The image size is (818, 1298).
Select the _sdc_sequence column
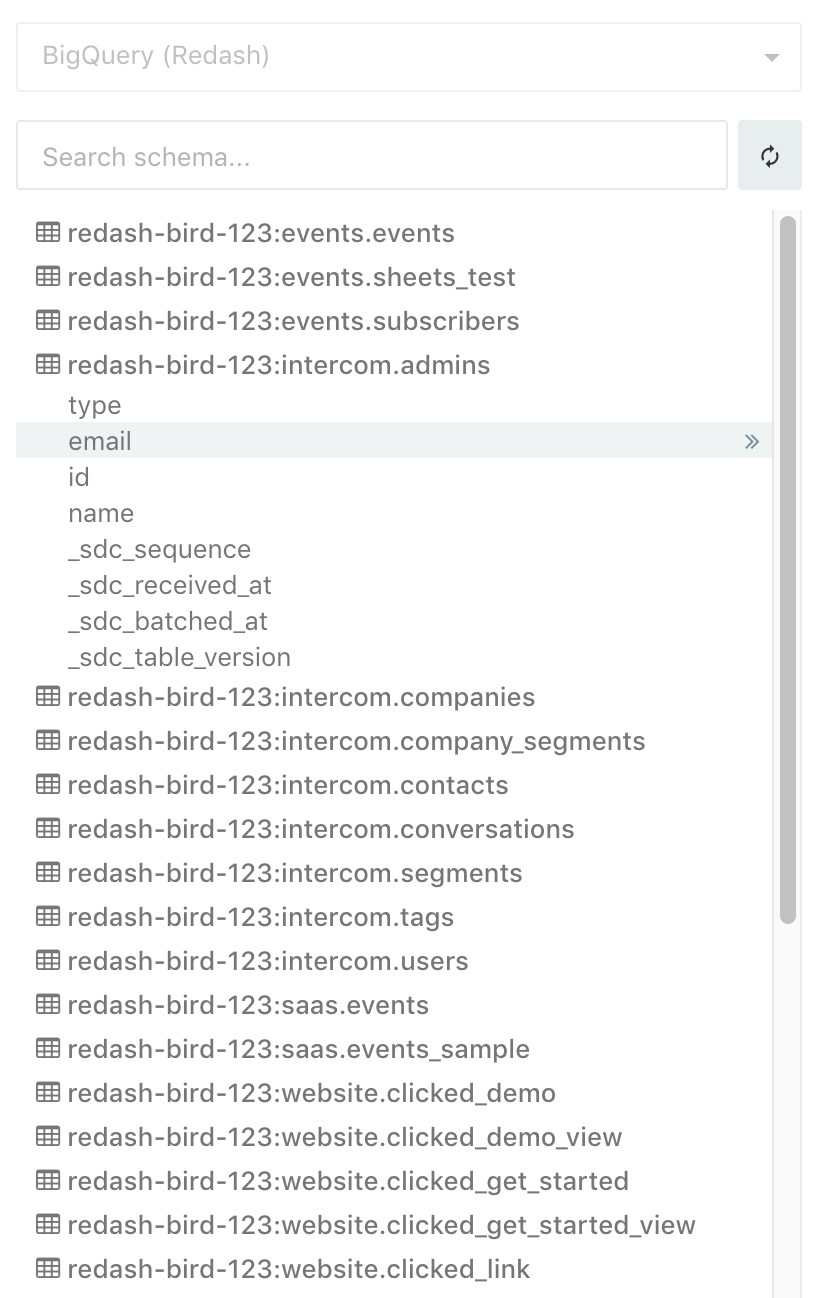pyautogui.click(x=159, y=549)
